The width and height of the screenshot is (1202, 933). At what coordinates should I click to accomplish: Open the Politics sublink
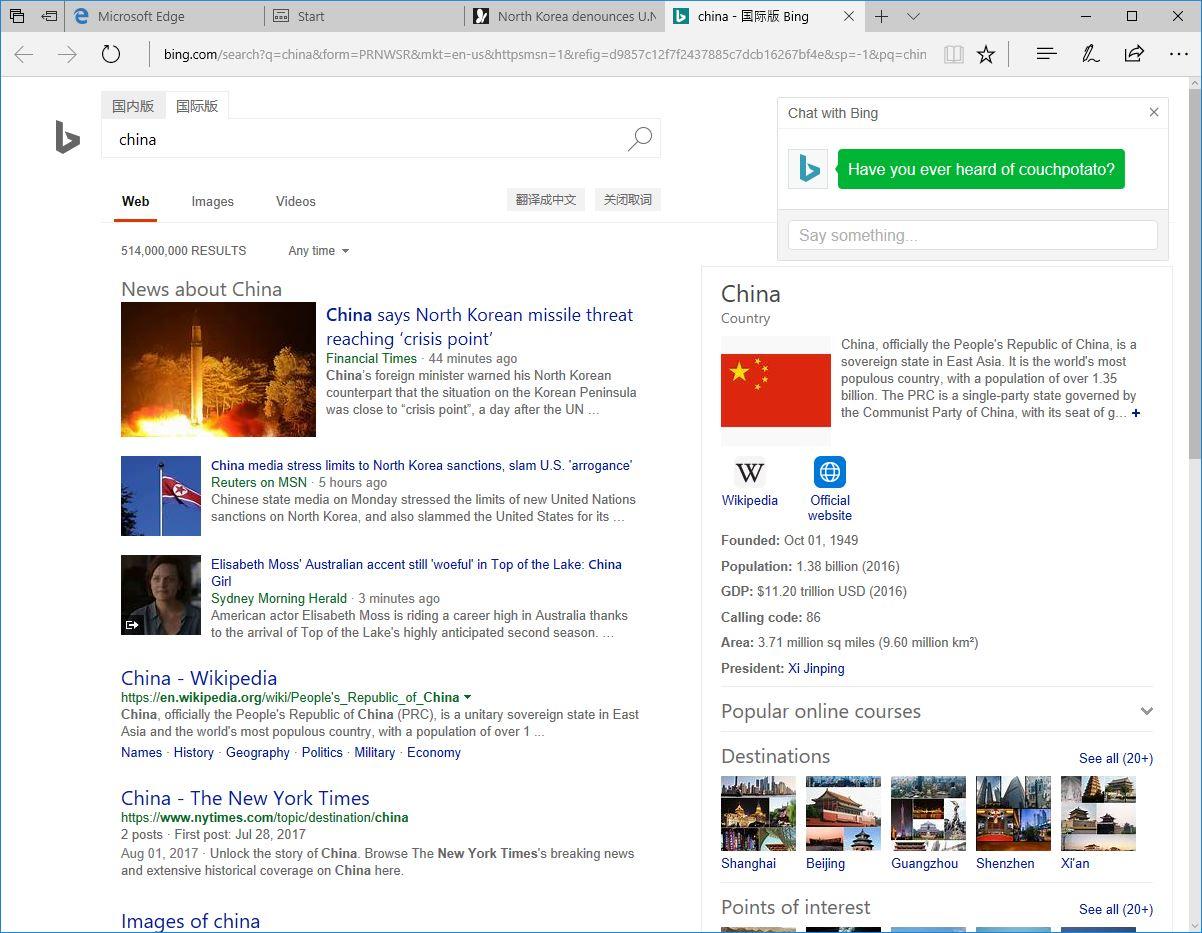(322, 752)
